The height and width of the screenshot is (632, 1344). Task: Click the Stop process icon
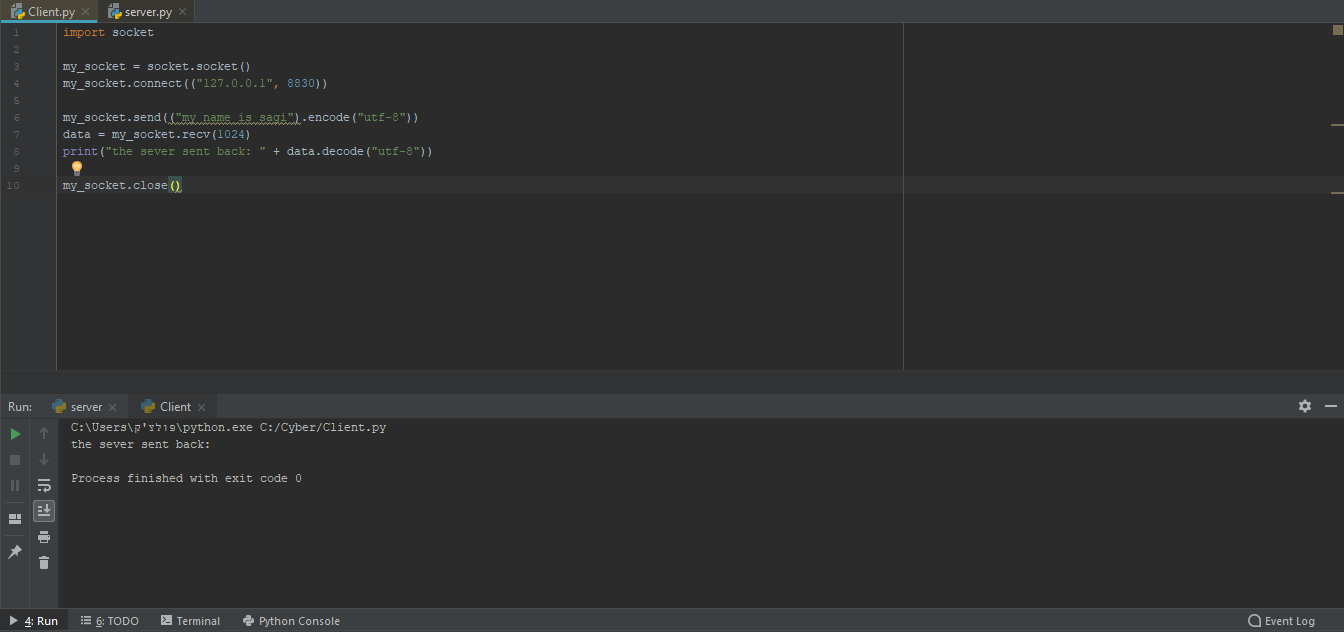(x=15, y=460)
